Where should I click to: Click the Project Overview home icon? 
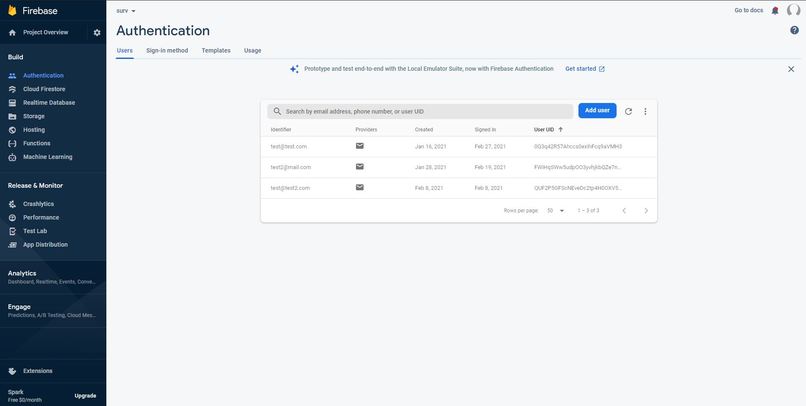12,32
